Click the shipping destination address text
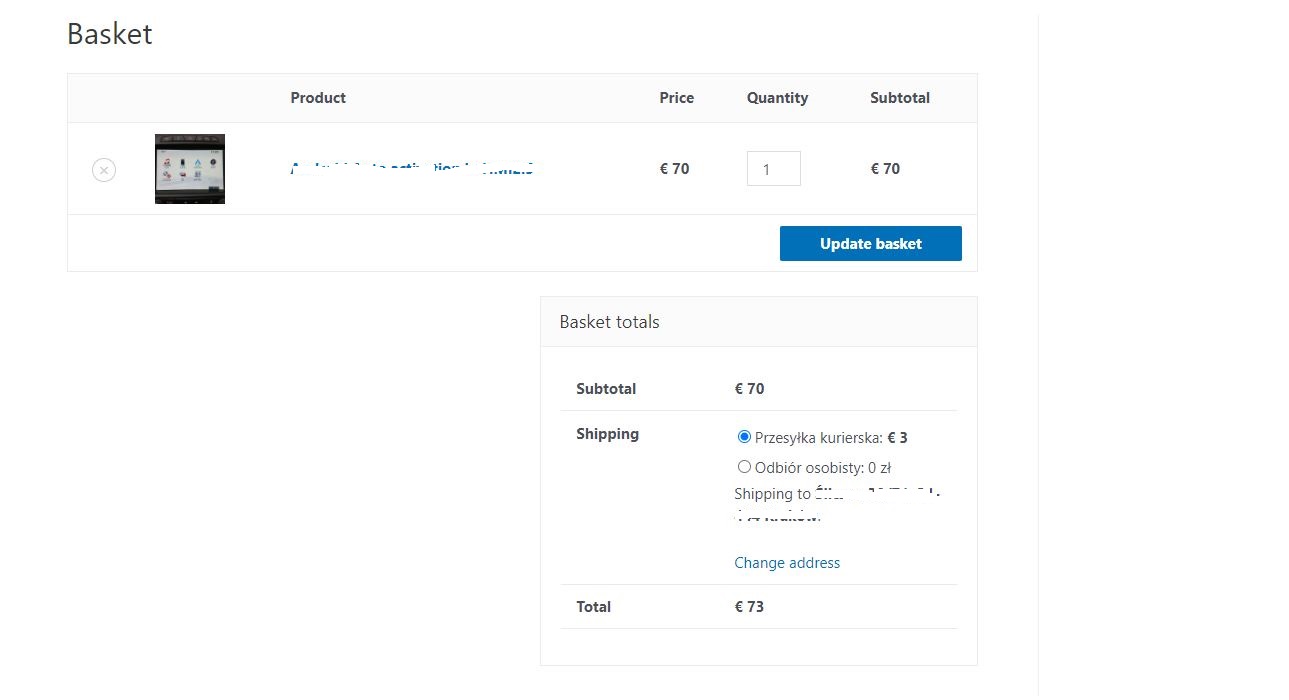The height and width of the screenshot is (700, 1289). click(838, 505)
